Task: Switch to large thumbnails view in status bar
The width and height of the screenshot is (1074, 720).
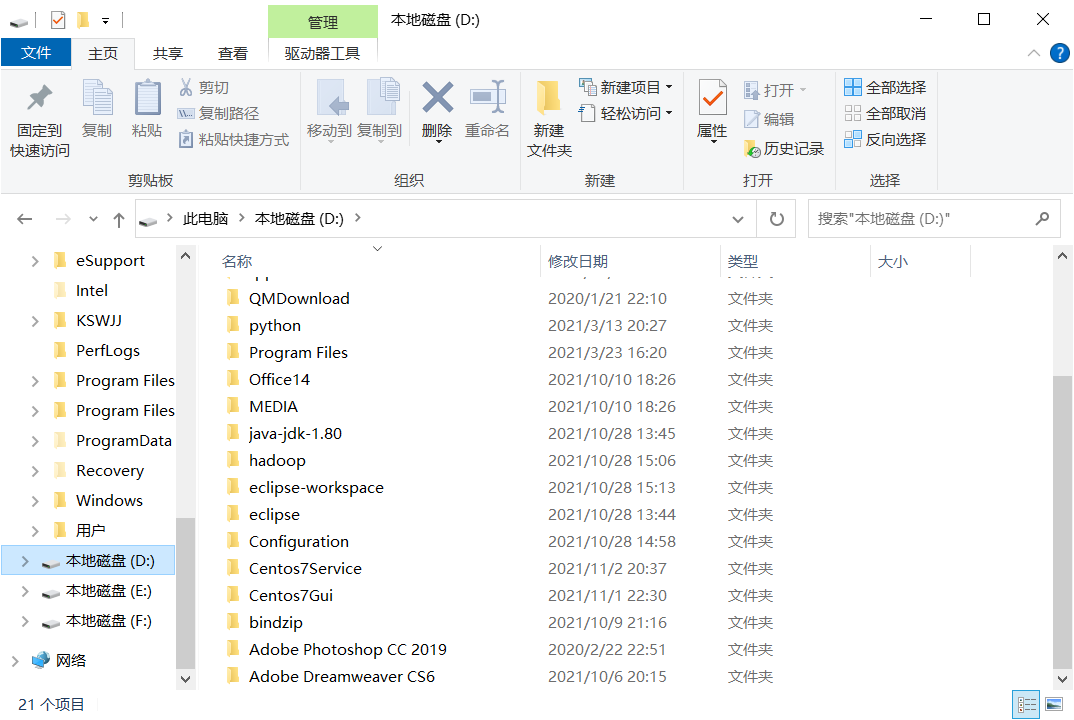Action: (1053, 704)
